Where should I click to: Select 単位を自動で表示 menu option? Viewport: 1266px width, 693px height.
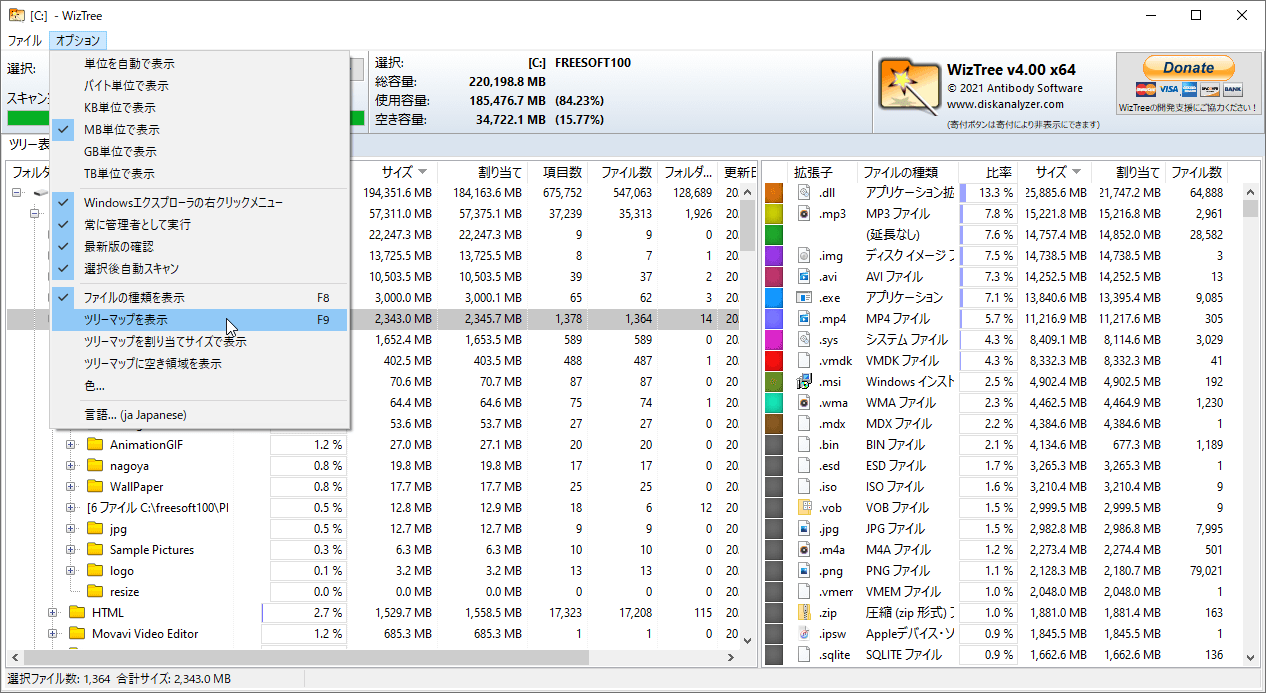[200, 63]
